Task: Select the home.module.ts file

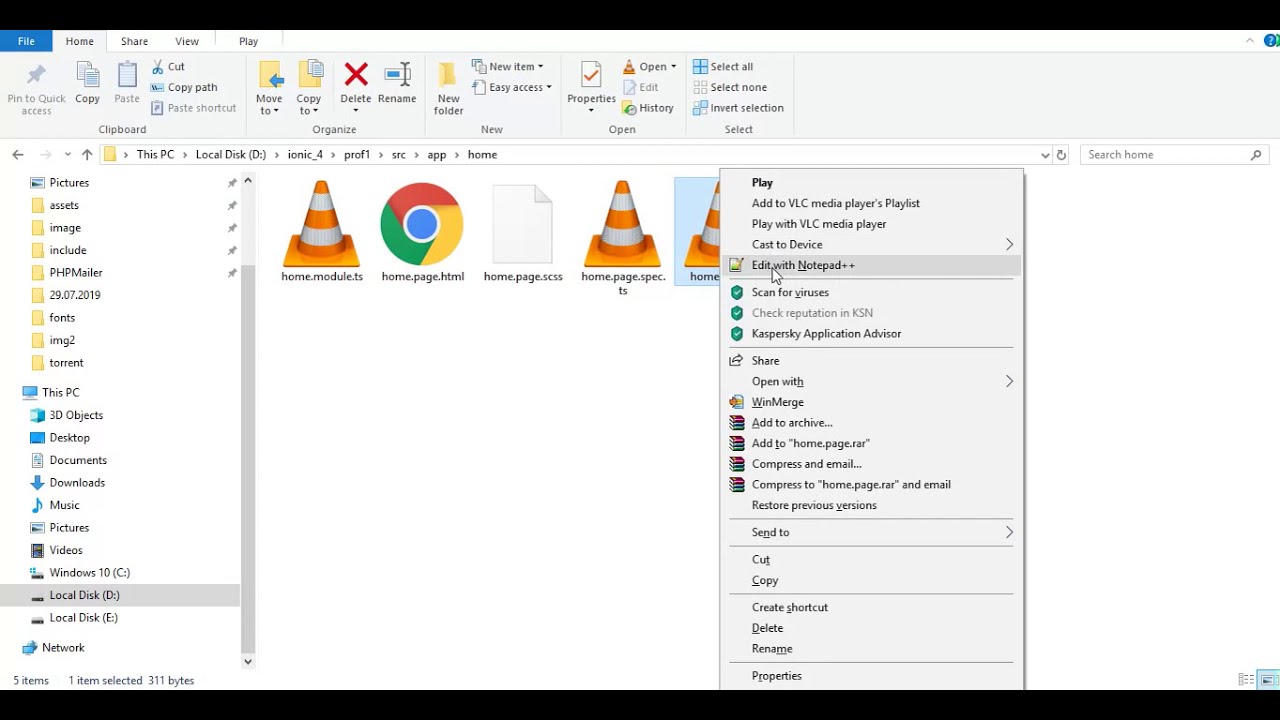Action: click(322, 232)
